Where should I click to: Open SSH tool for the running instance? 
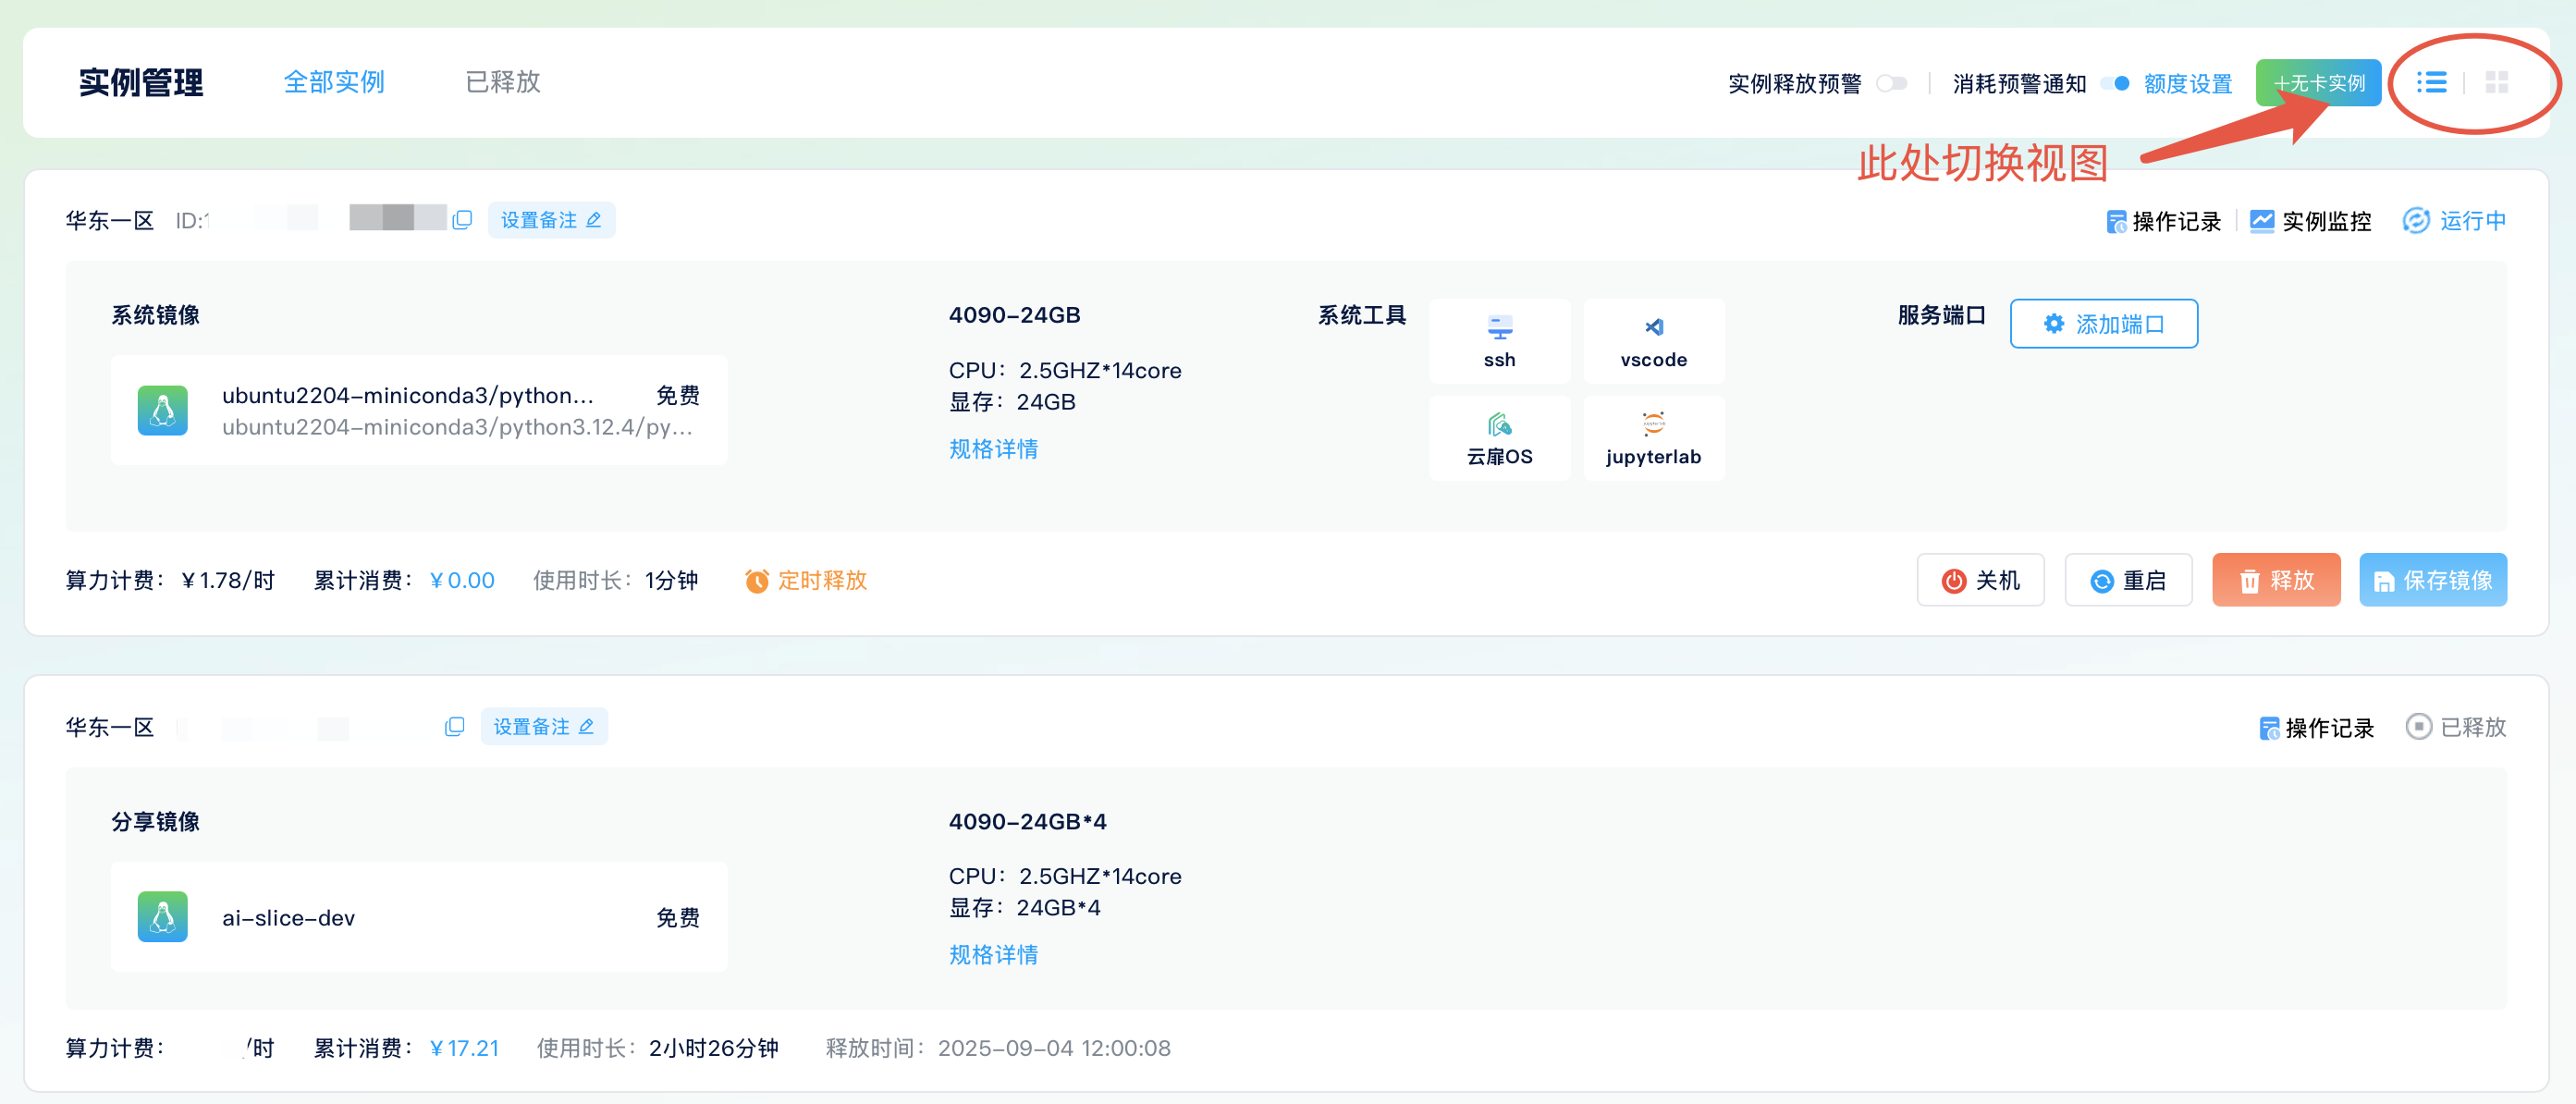click(x=1500, y=340)
